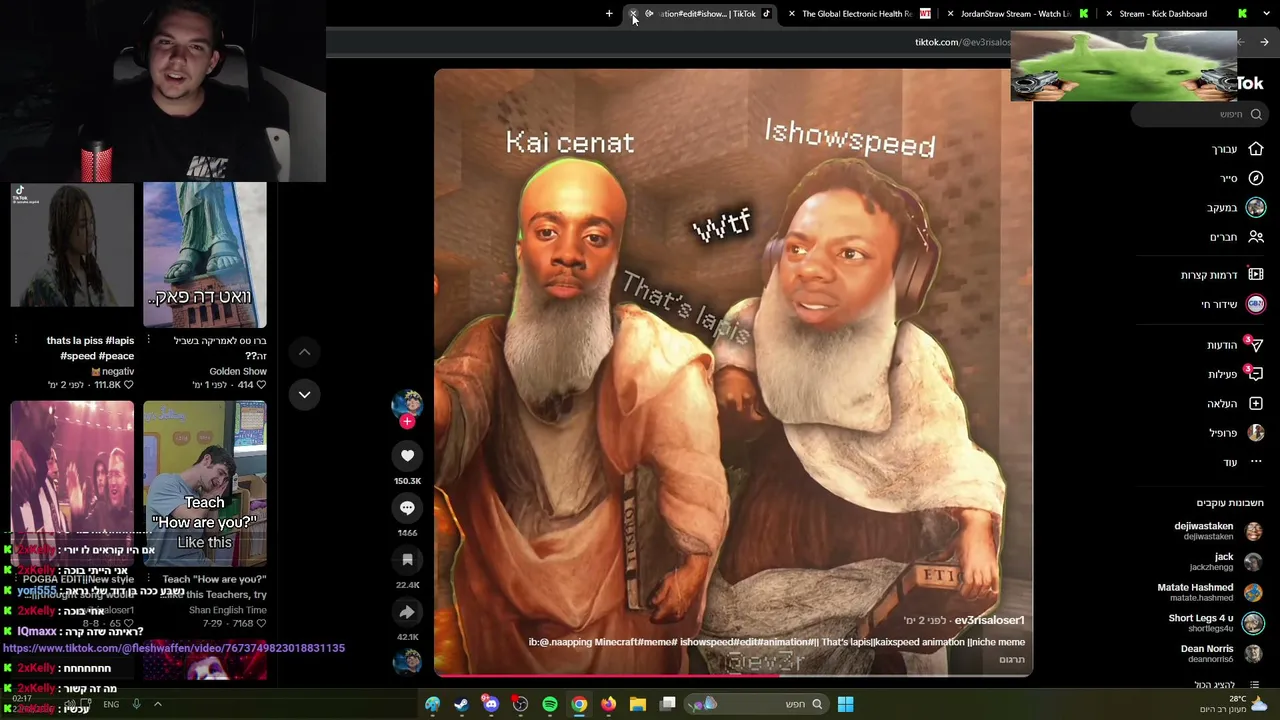Open the Activity inbox icon with badge
The width and height of the screenshot is (1280, 720).
(1256, 374)
